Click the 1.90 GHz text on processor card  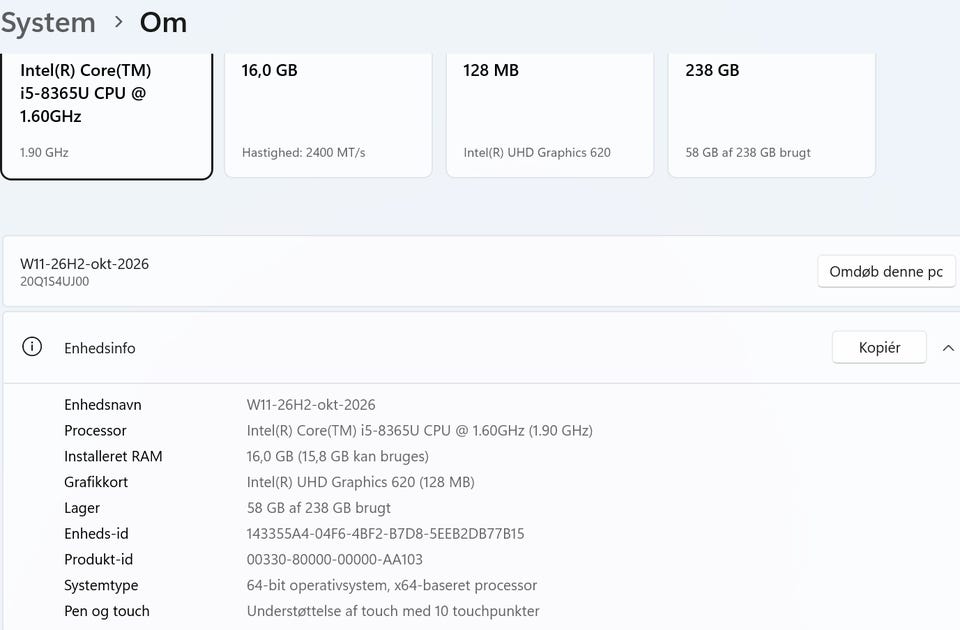pos(44,152)
